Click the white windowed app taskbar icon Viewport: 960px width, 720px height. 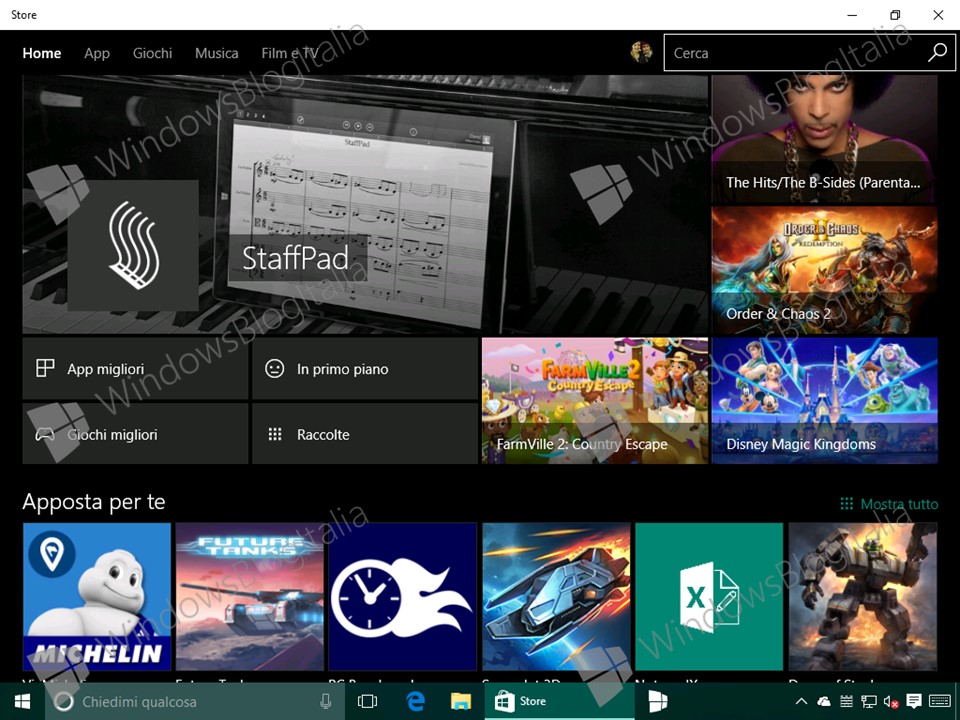tap(657, 702)
